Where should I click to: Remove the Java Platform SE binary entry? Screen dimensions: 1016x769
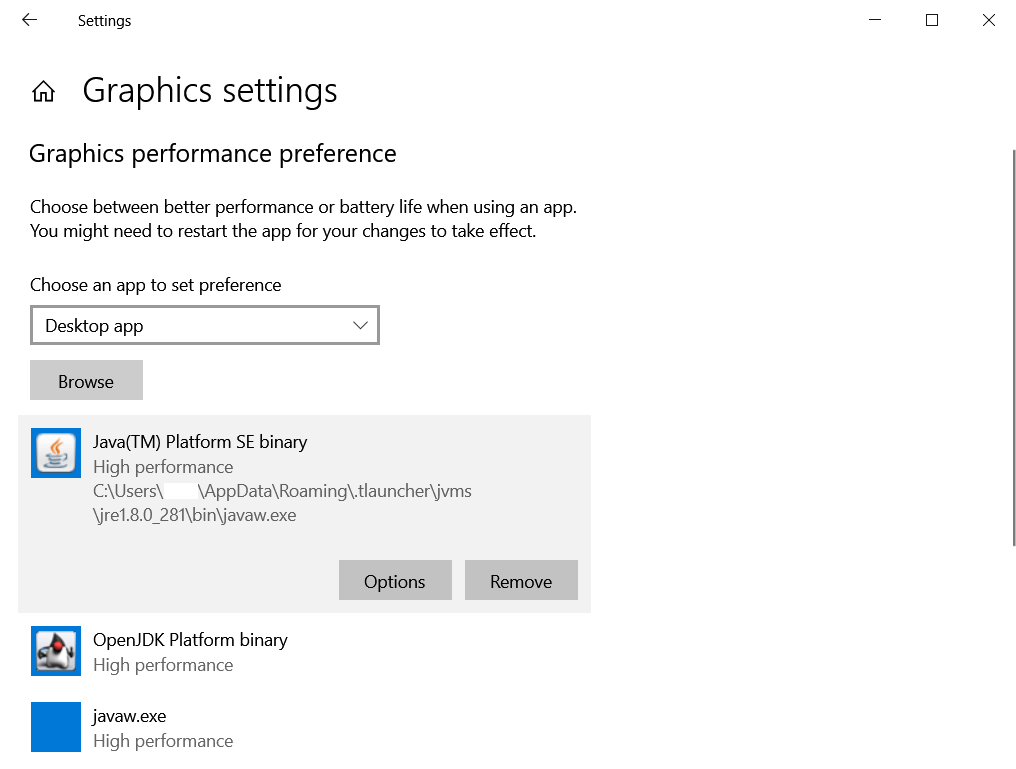(x=521, y=581)
